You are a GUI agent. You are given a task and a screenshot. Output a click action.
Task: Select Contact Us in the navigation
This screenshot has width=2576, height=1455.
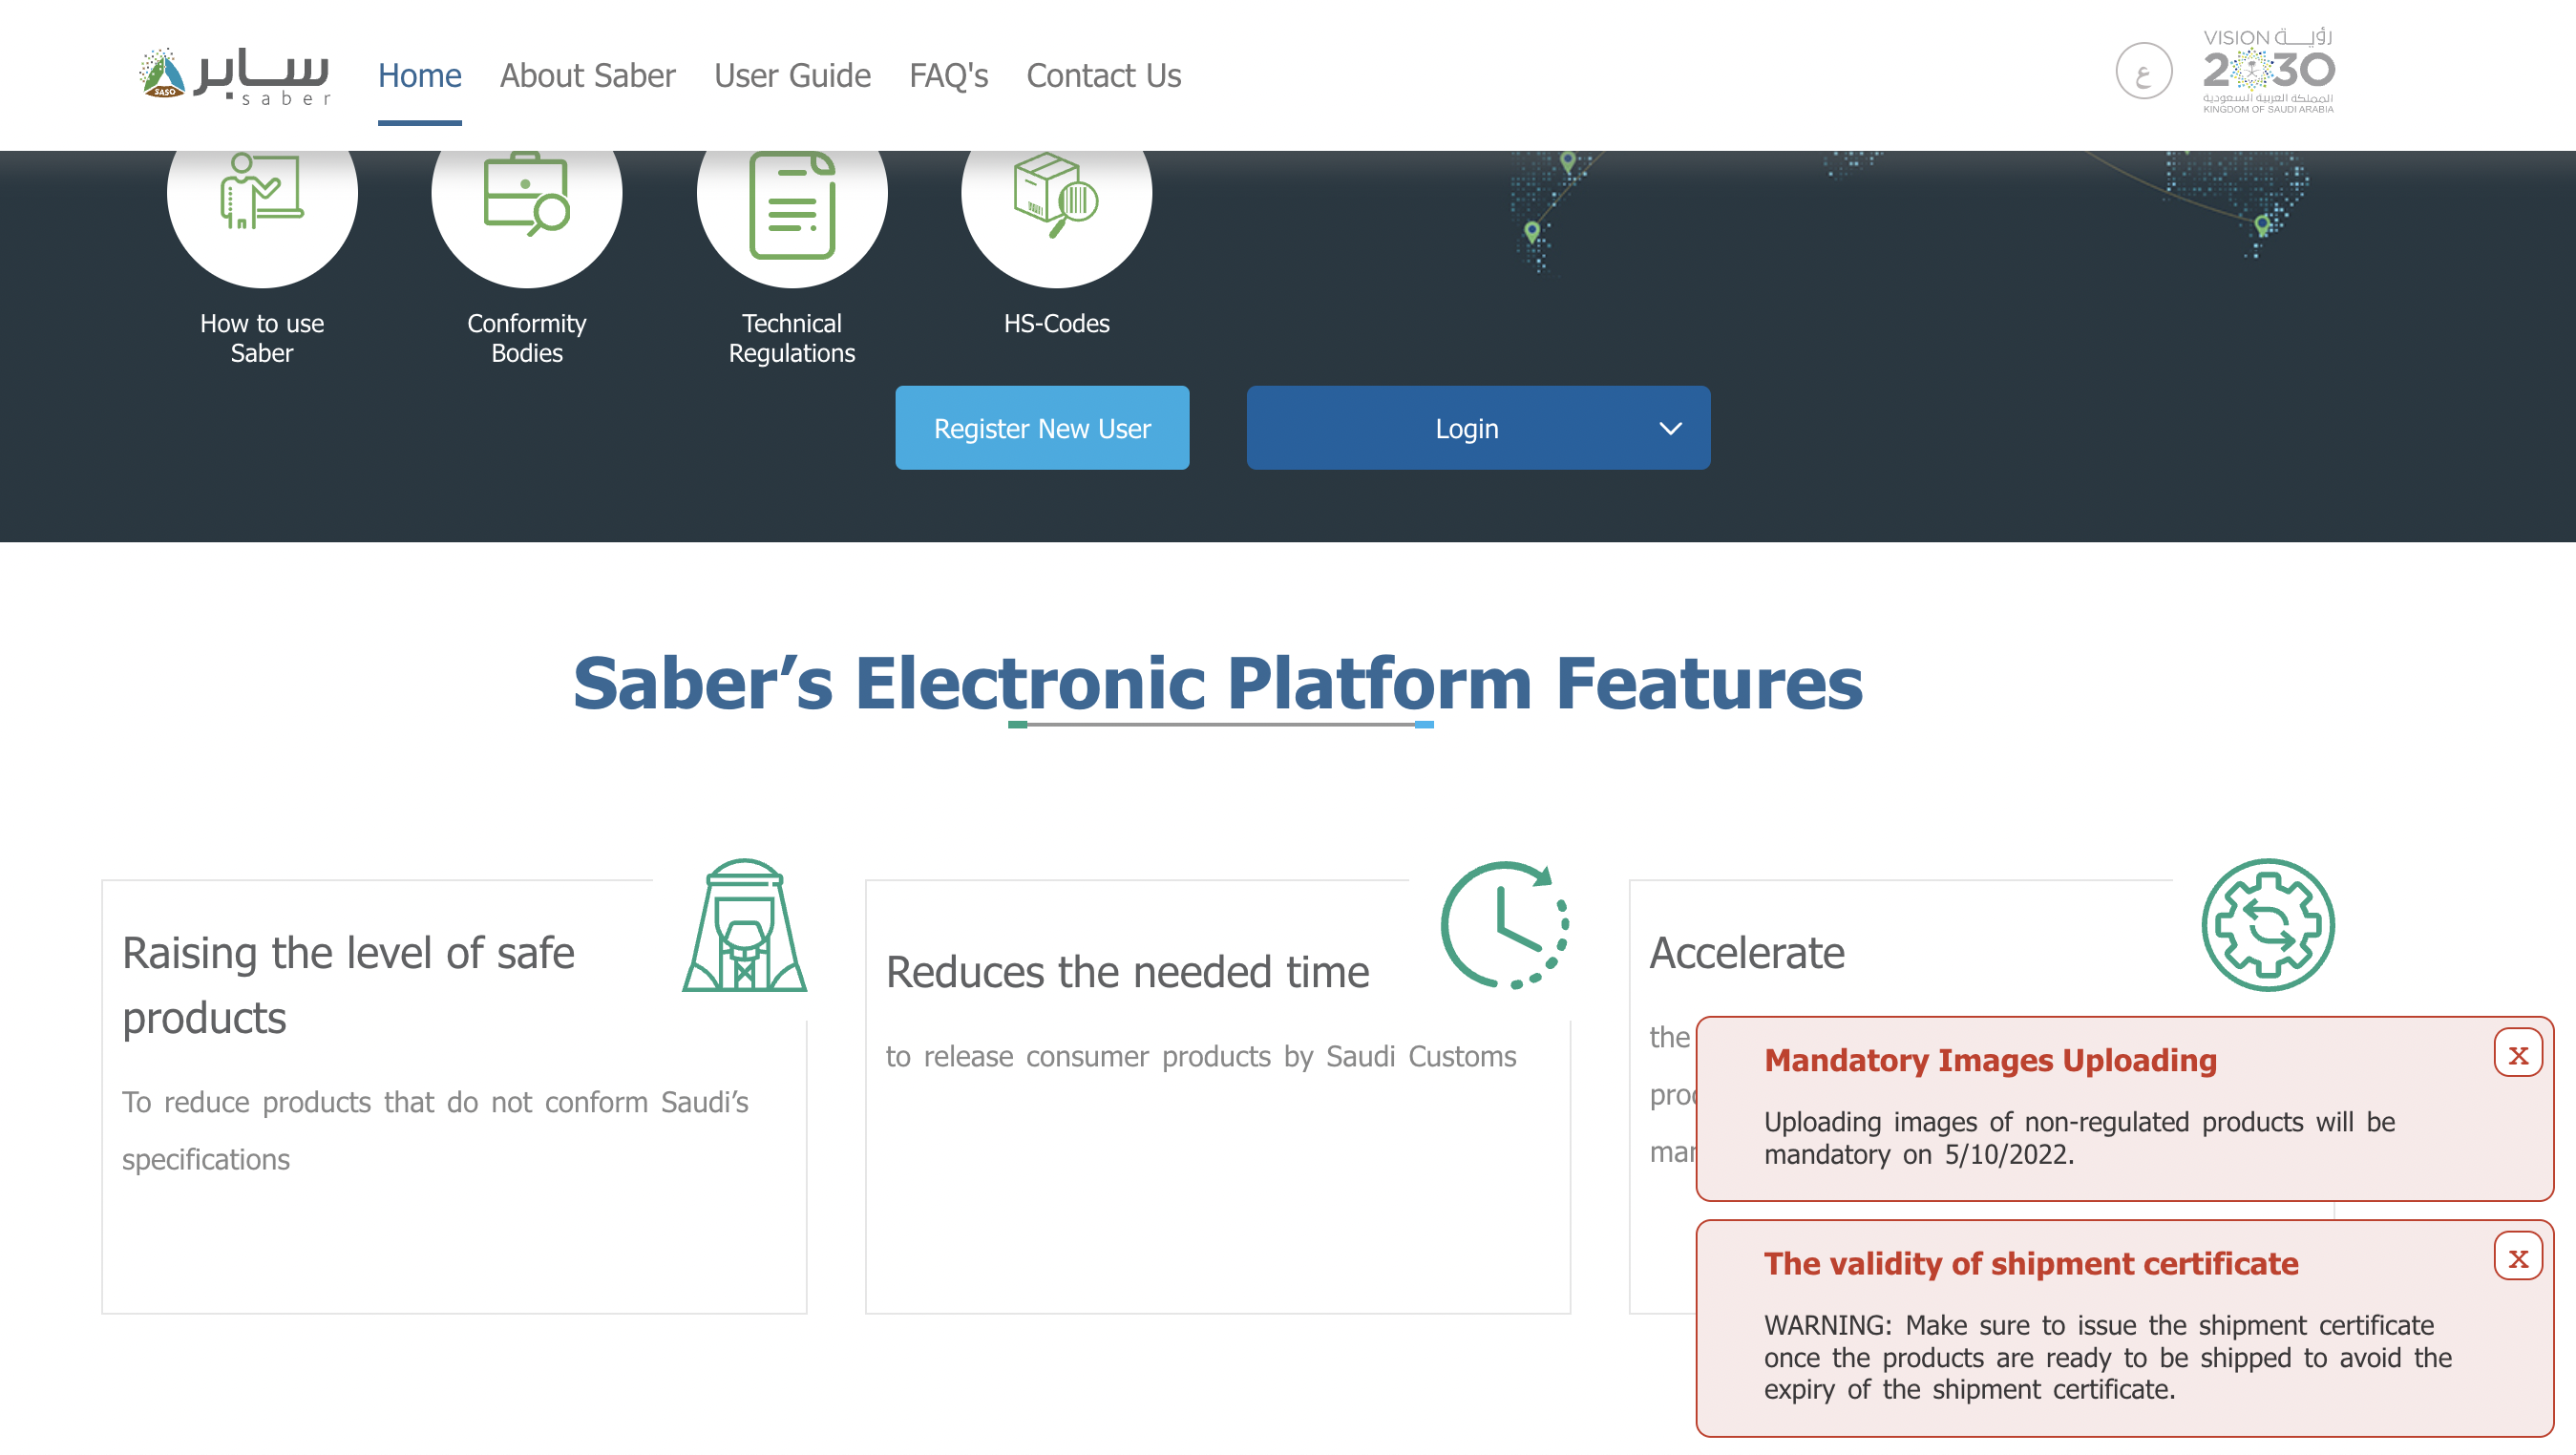[1103, 74]
